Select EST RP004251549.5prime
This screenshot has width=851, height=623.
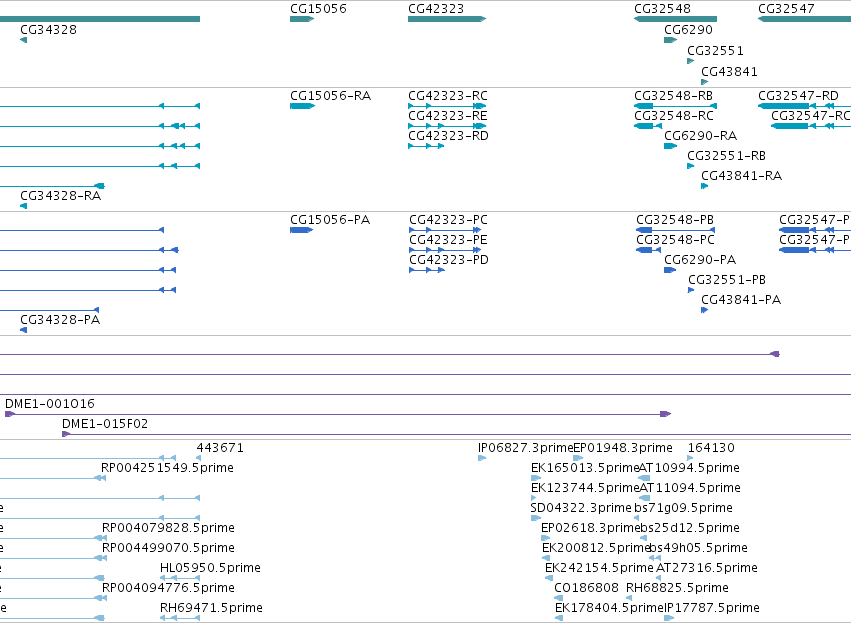167,468
